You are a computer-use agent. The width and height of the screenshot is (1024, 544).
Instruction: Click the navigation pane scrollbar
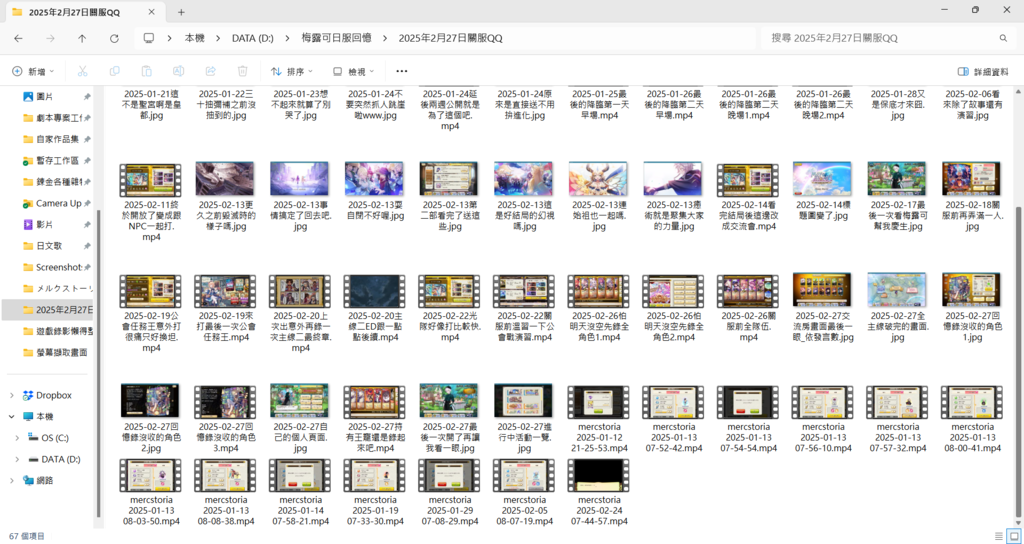click(x=99, y=362)
